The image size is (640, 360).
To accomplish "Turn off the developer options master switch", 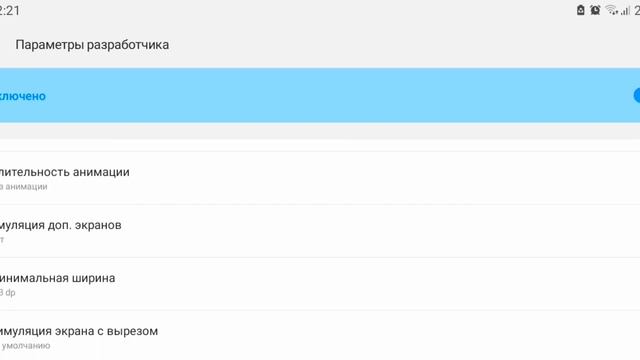I will 637,96.
